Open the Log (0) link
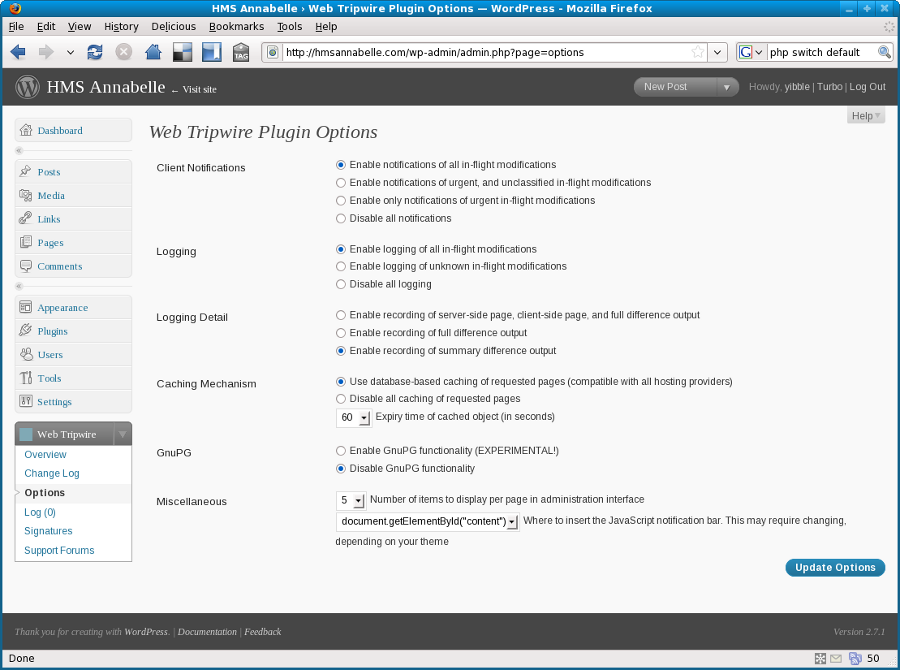Screen dimensions: 900x670 40,512
